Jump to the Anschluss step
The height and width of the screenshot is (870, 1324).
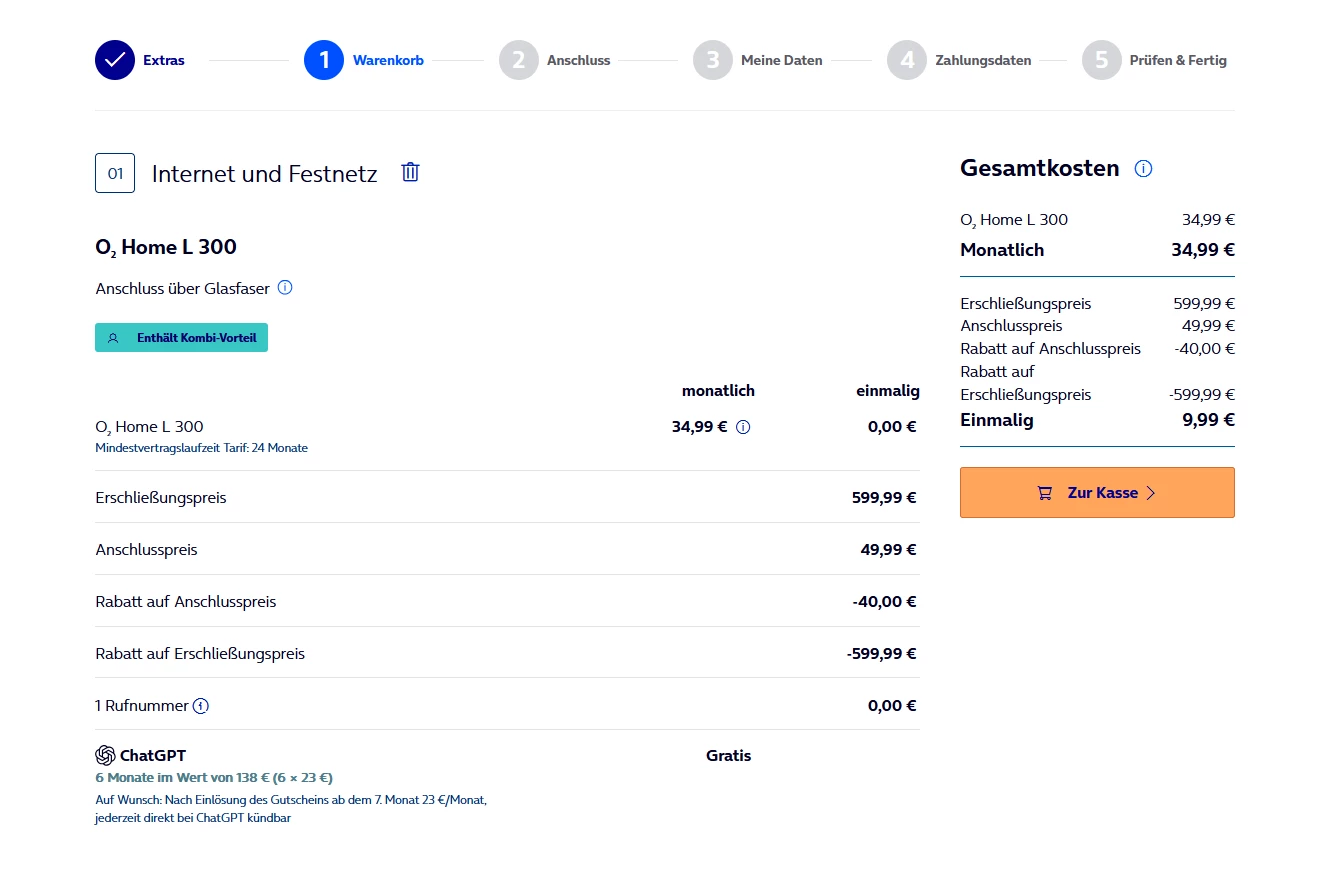(x=578, y=60)
